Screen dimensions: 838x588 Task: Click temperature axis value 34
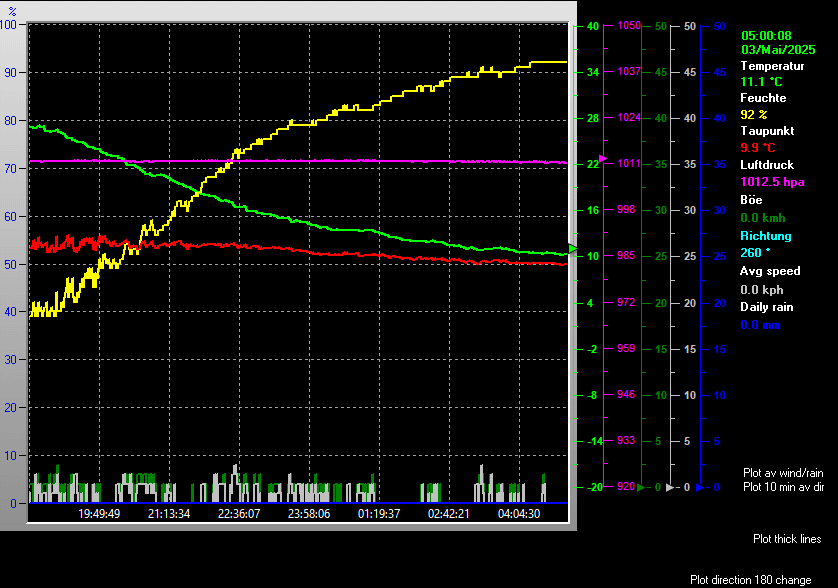tap(593, 72)
